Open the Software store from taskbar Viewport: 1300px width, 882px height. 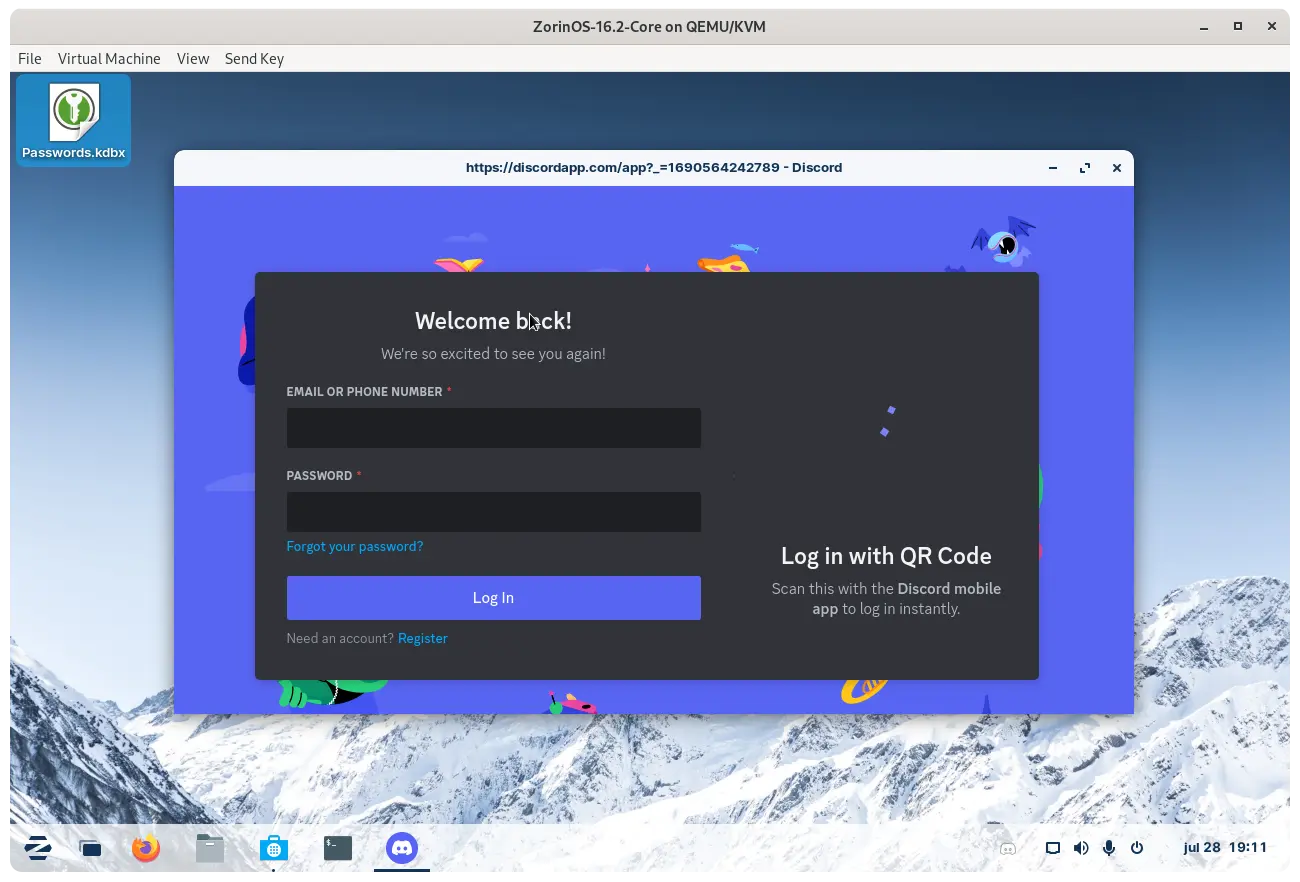pyautogui.click(x=273, y=849)
